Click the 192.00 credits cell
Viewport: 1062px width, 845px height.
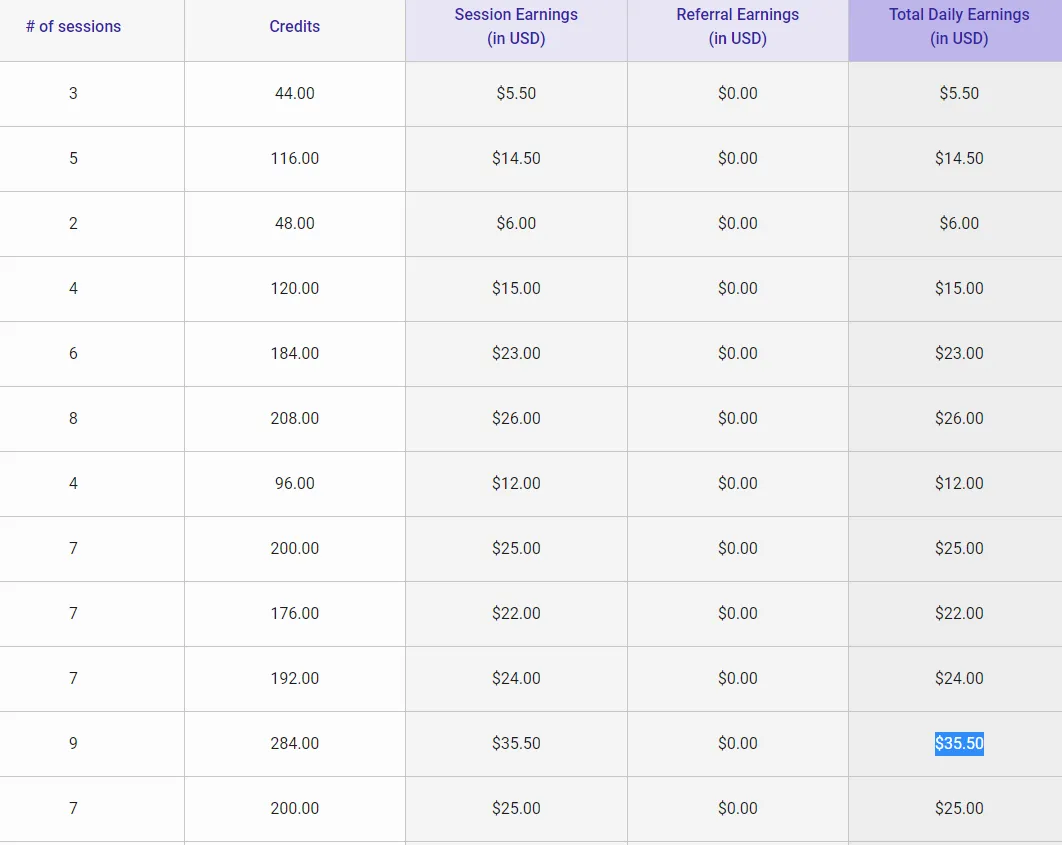point(295,678)
